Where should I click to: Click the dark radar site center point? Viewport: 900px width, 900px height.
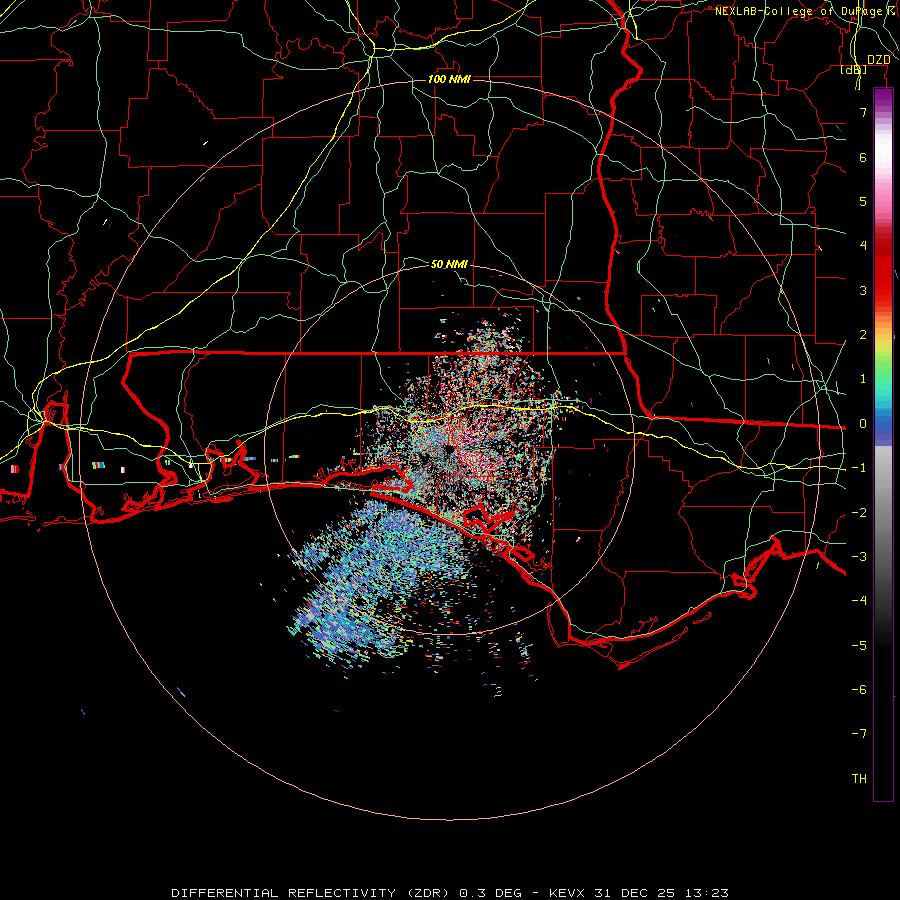pos(448,449)
